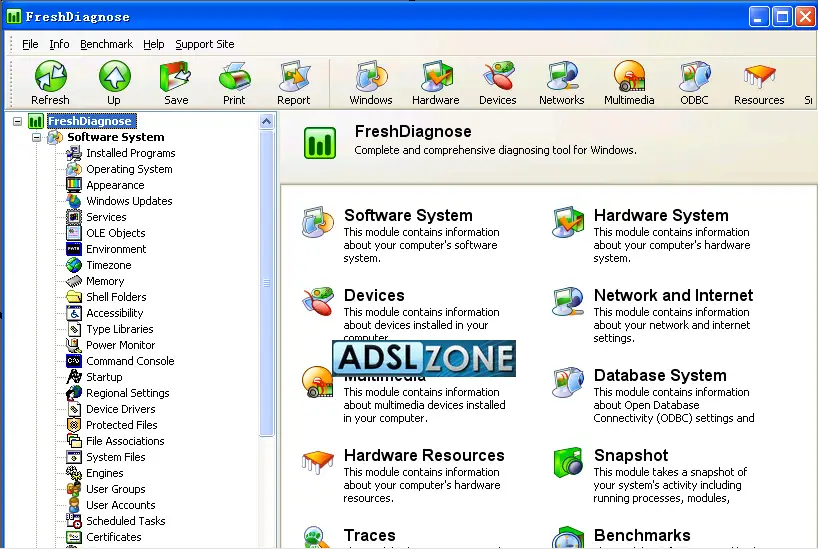
Task: Open the Info menu
Action: [59, 44]
